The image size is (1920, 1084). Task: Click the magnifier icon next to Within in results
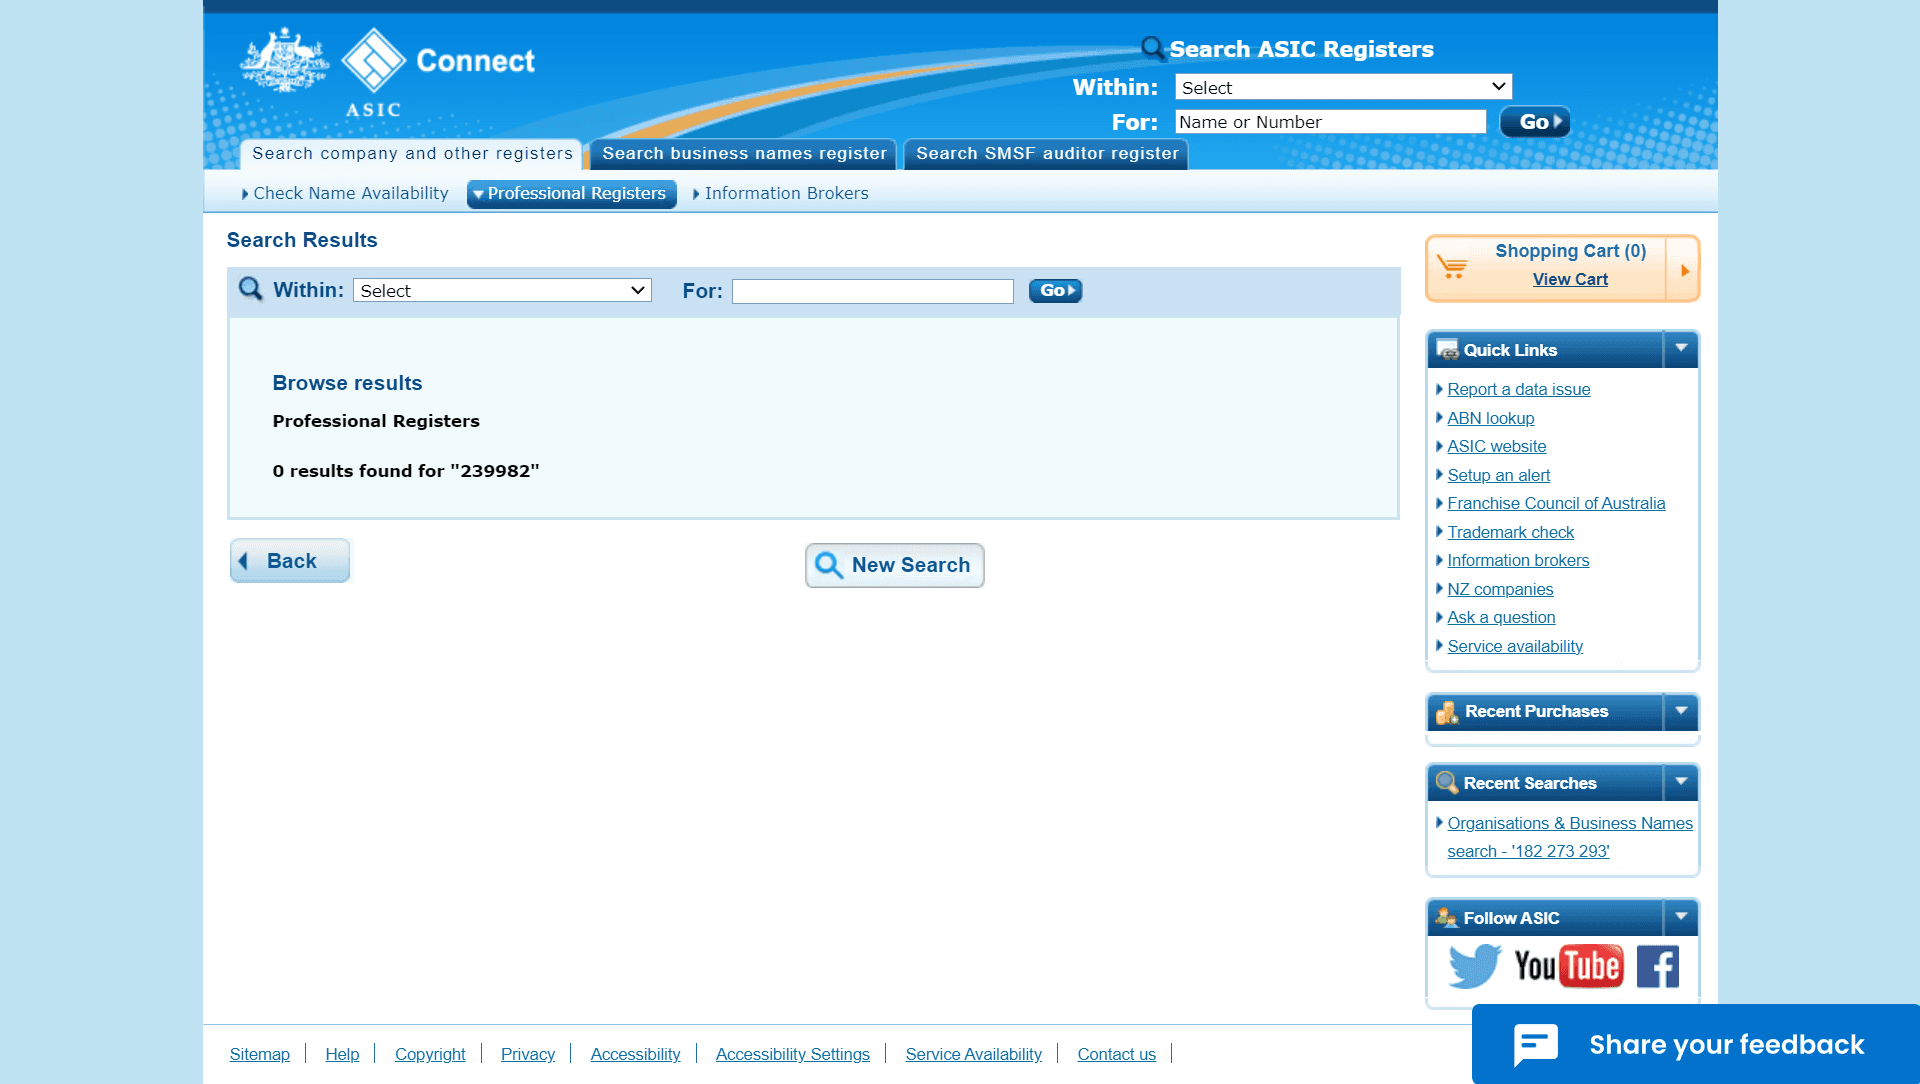pyautogui.click(x=250, y=290)
